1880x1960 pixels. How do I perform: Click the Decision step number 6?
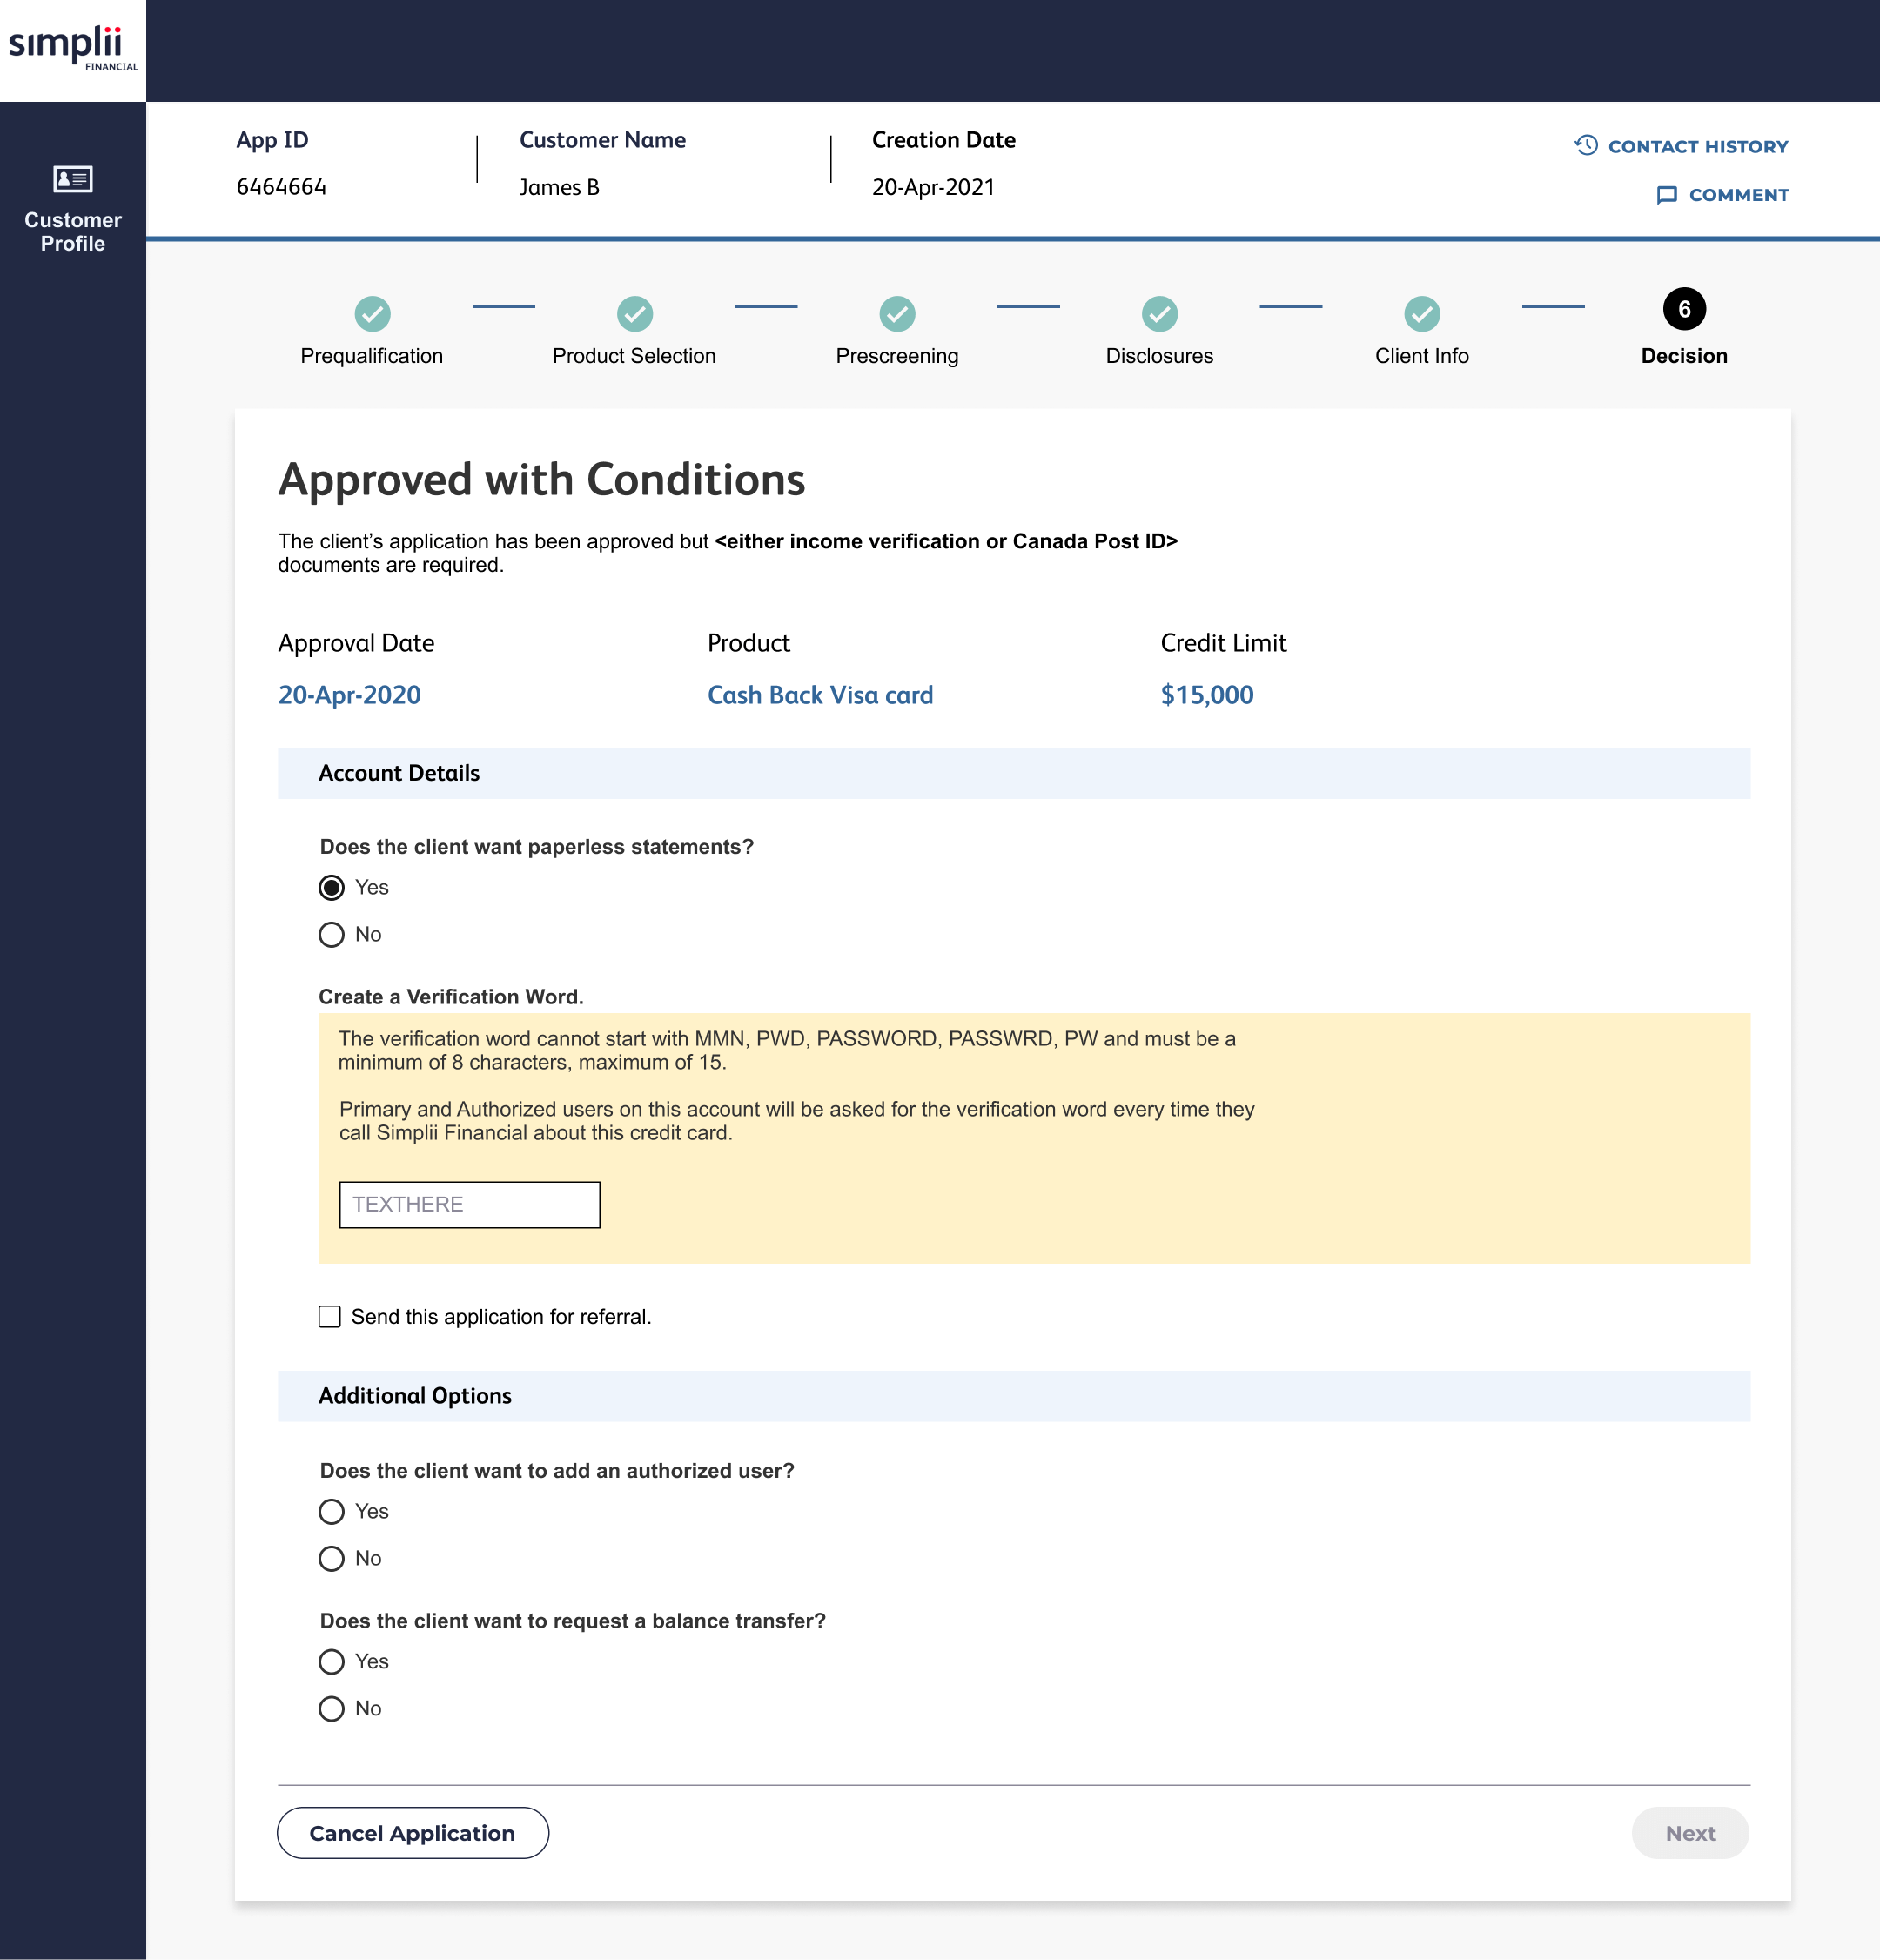pyautogui.click(x=1684, y=309)
